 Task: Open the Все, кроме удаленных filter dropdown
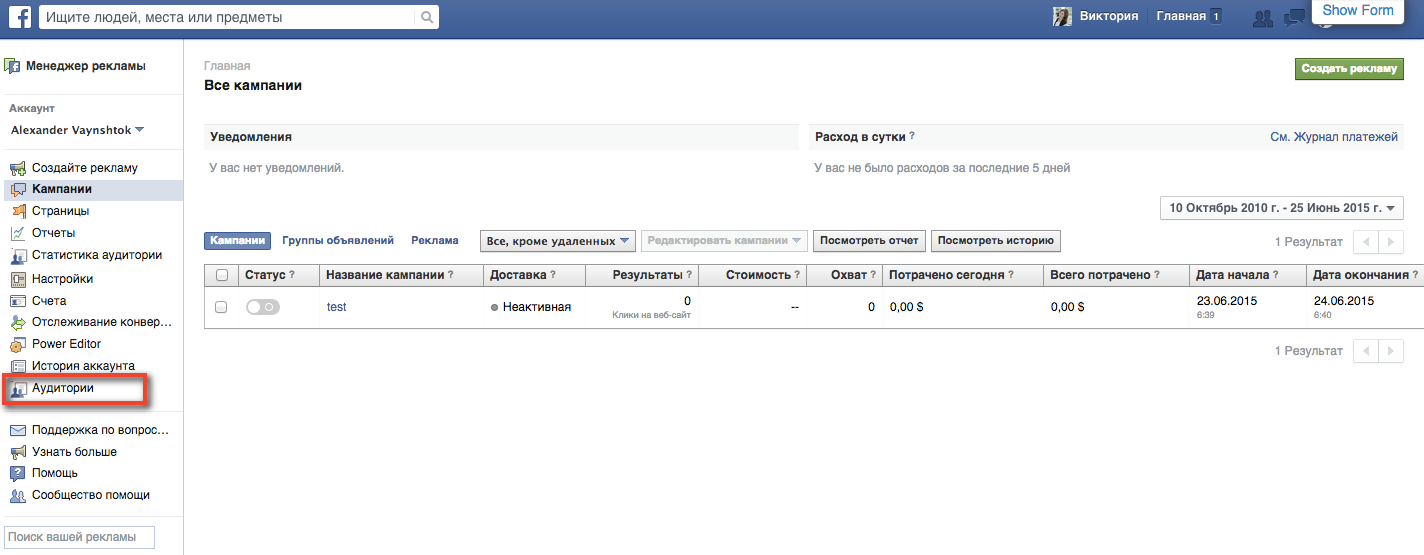click(x=558, y=241)
